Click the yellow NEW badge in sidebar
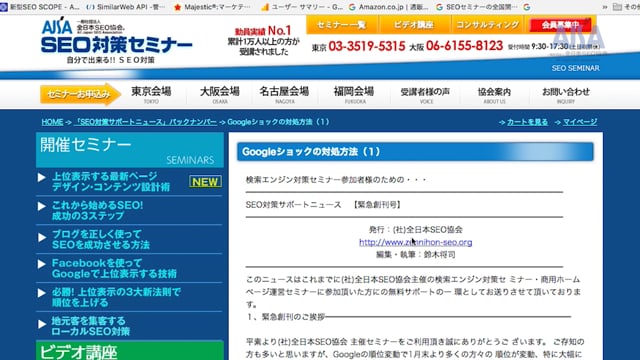This screenshot has height=360, width=640. [205, 182]
